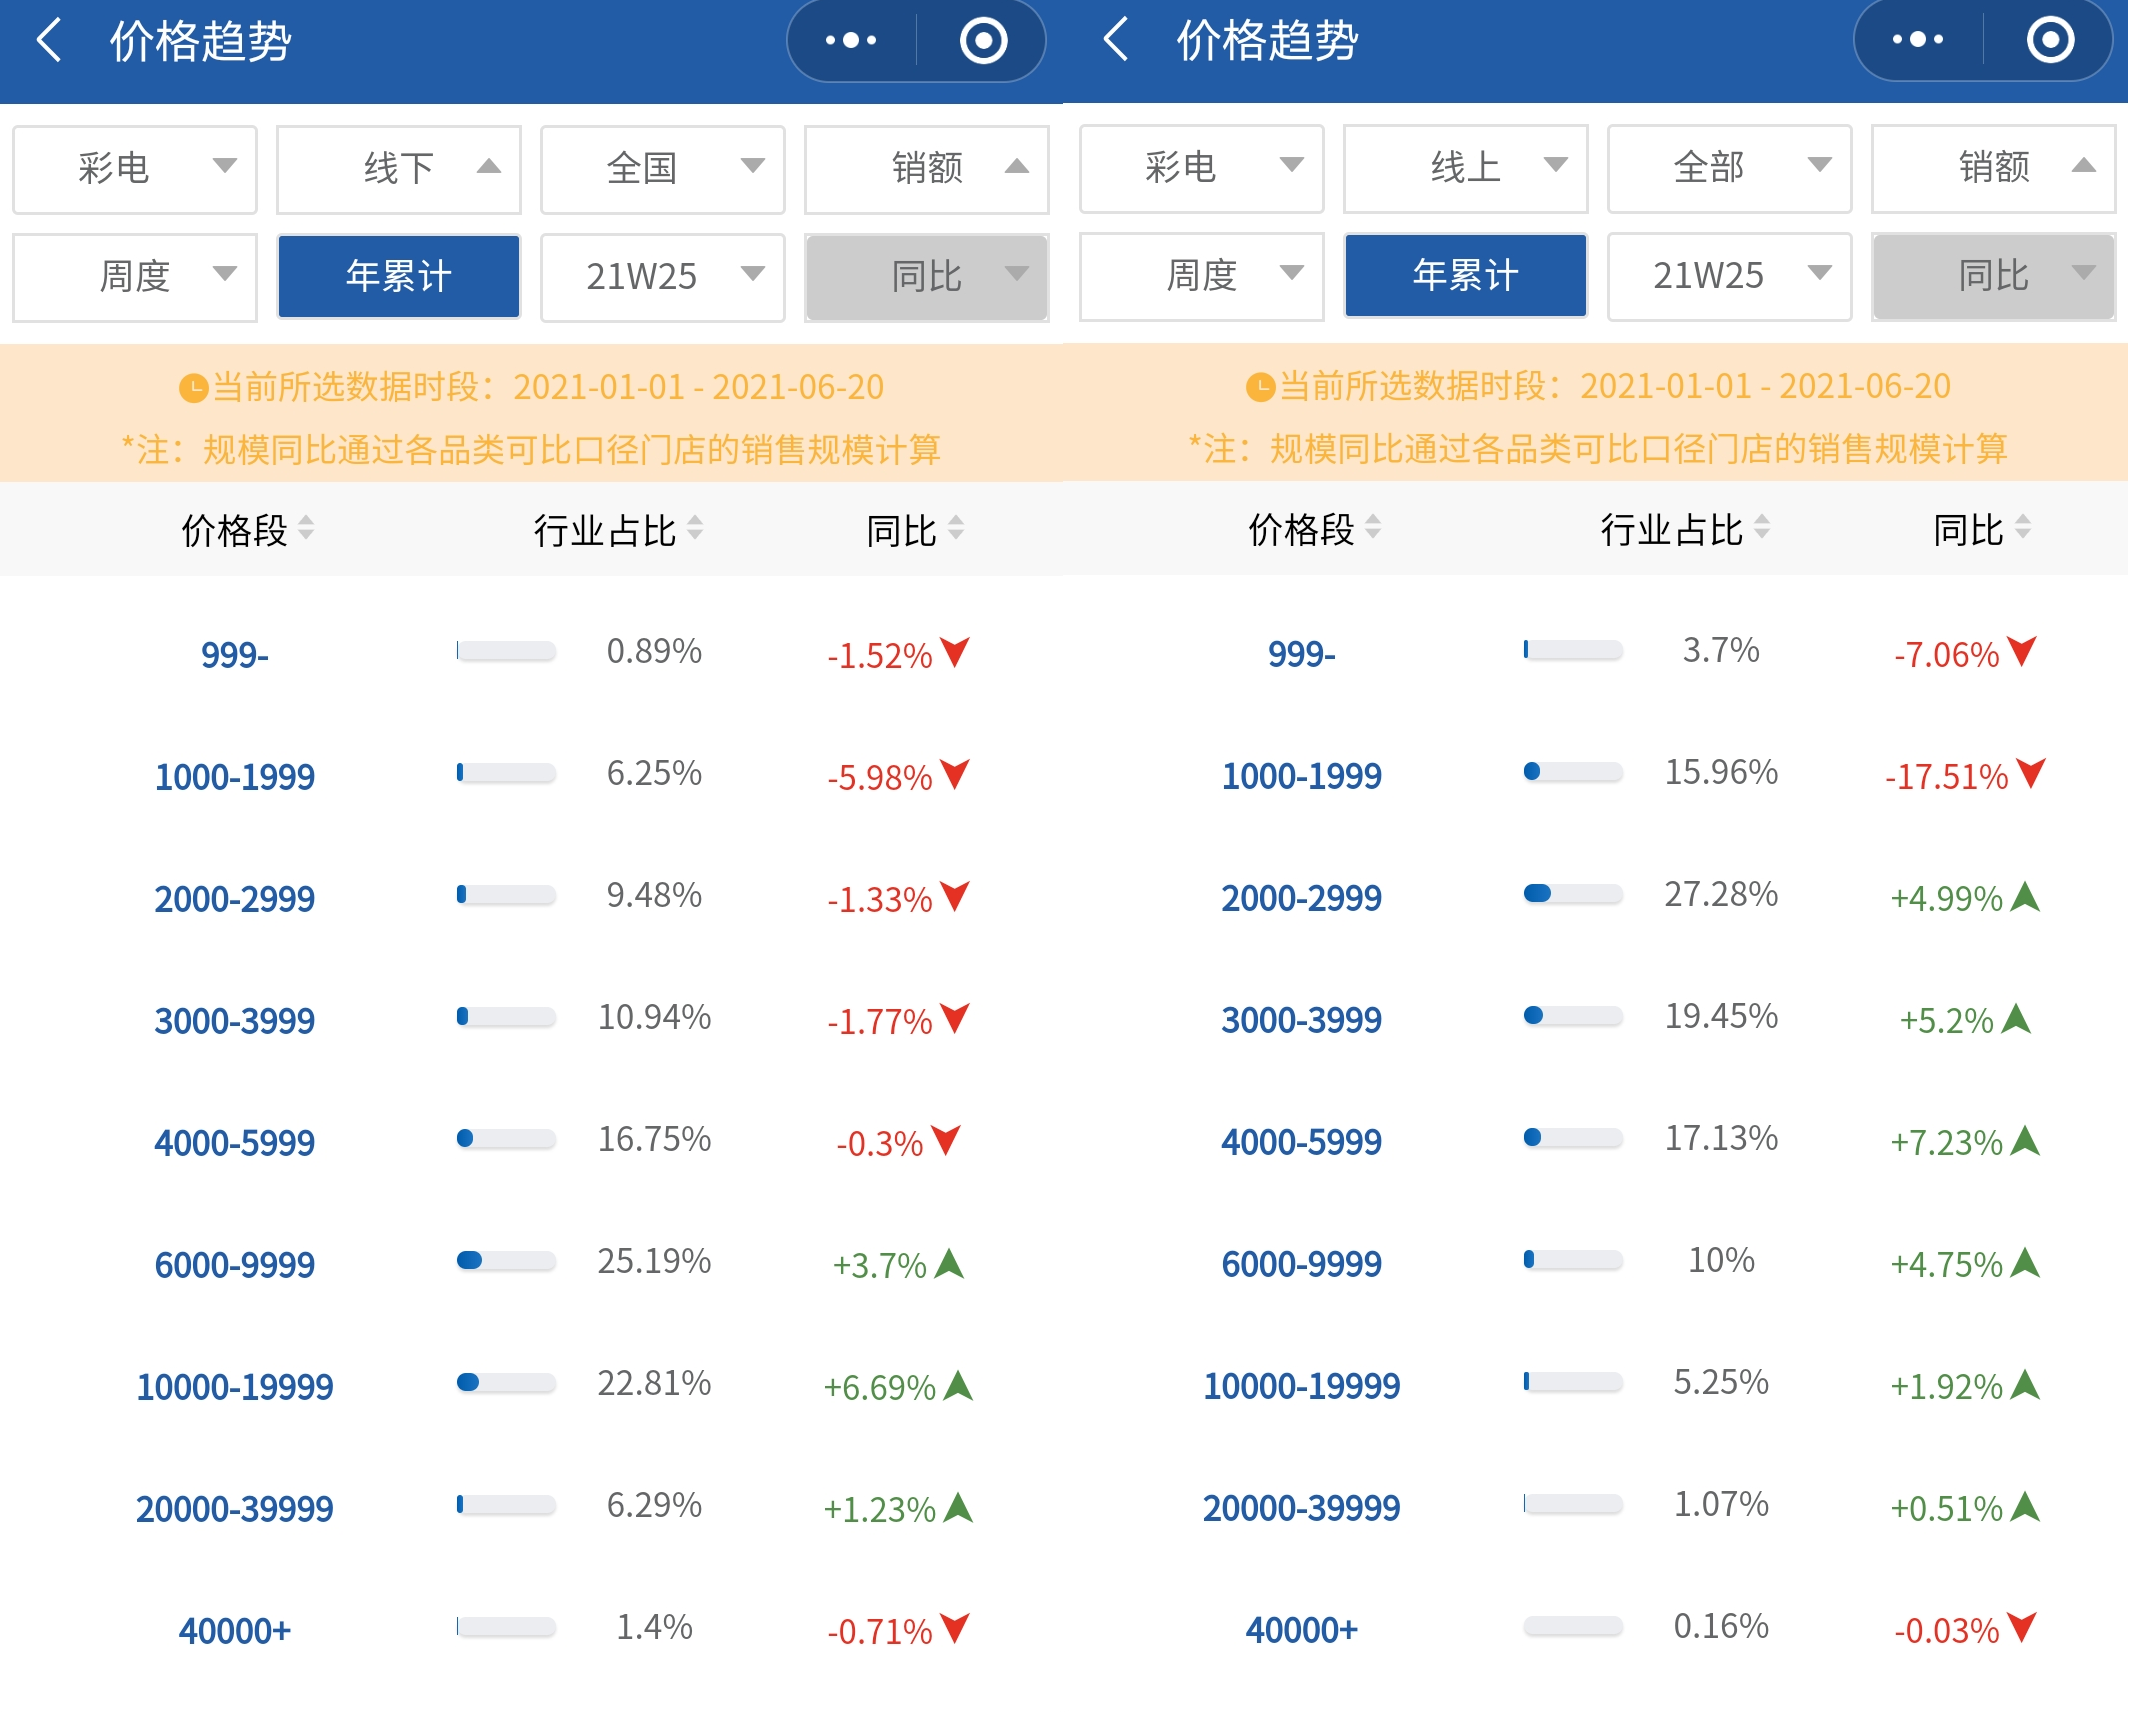Click down arrow beside right -17.51%
2133x1713 pixels.
[2031, 773]
